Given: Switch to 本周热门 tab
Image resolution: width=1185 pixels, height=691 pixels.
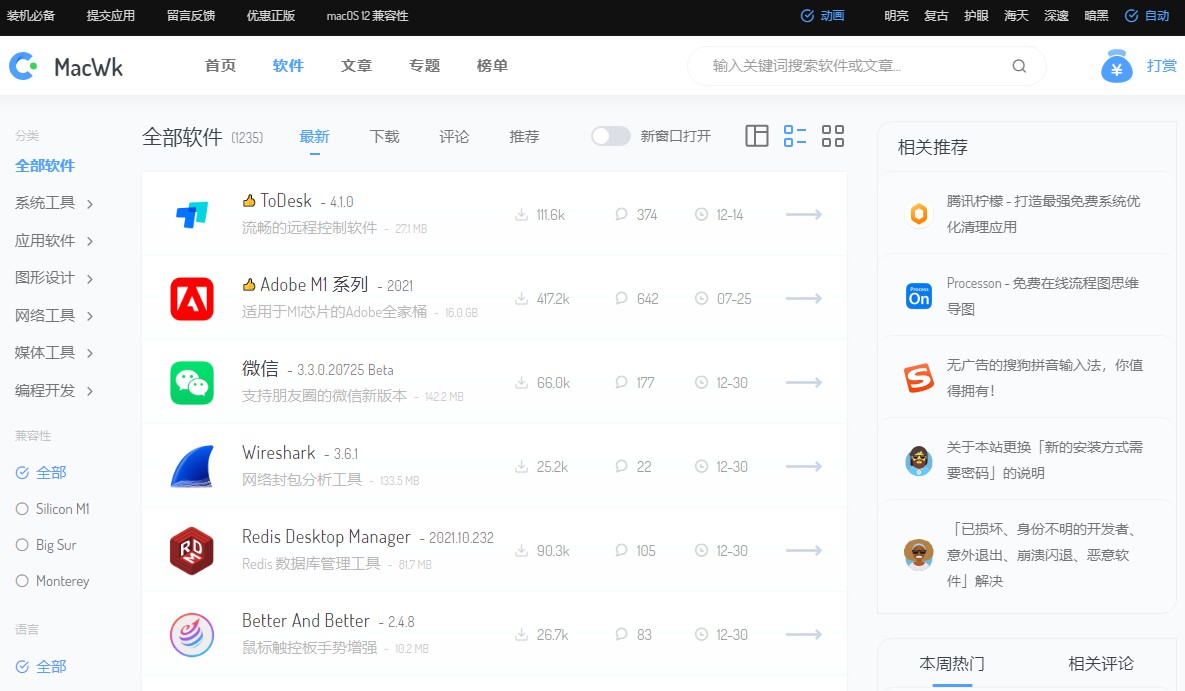Looking at the screenshot, I should (951, 664).
